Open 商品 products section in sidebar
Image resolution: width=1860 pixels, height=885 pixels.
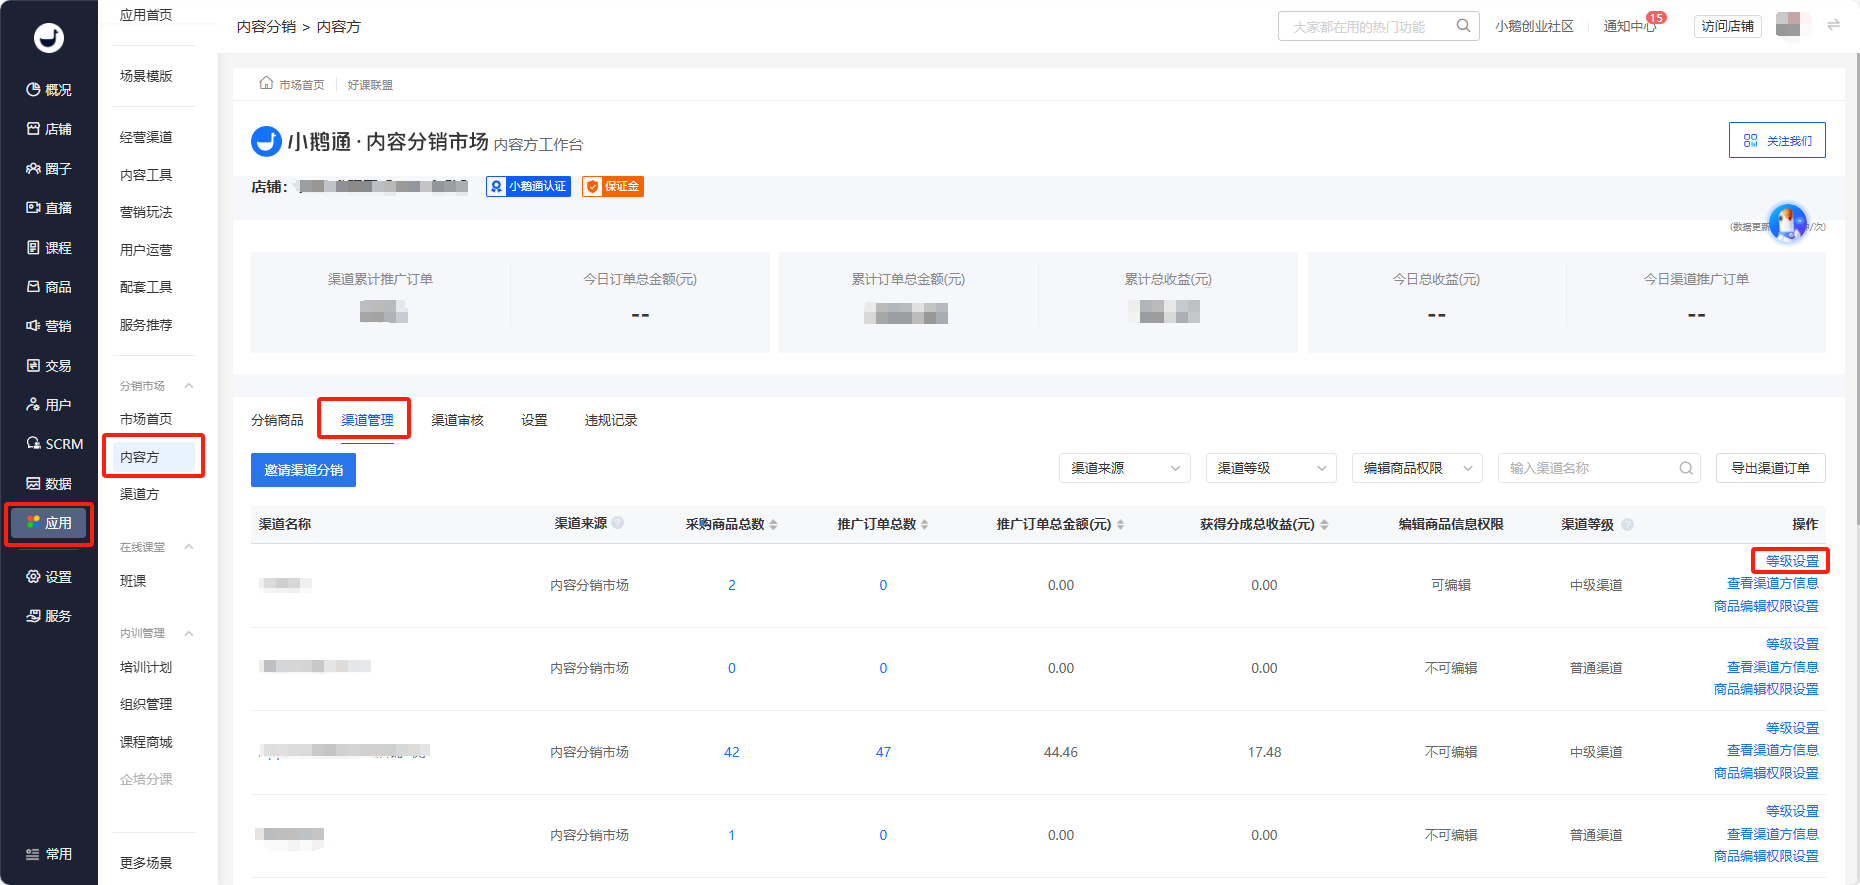pos(49,287)
